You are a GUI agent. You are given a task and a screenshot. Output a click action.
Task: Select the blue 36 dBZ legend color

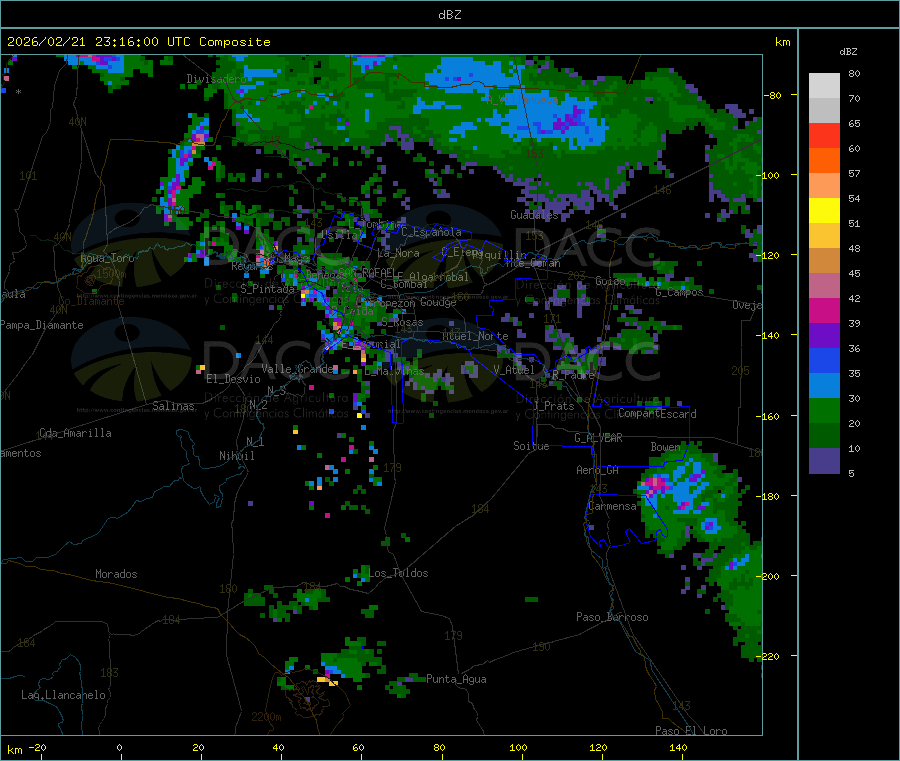click(x=824, y=360)
